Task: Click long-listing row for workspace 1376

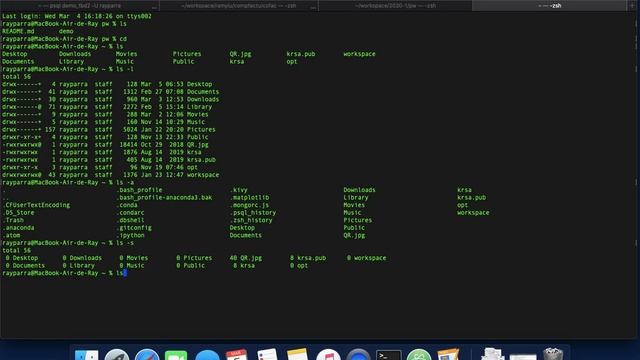Action: pos(111,175)
